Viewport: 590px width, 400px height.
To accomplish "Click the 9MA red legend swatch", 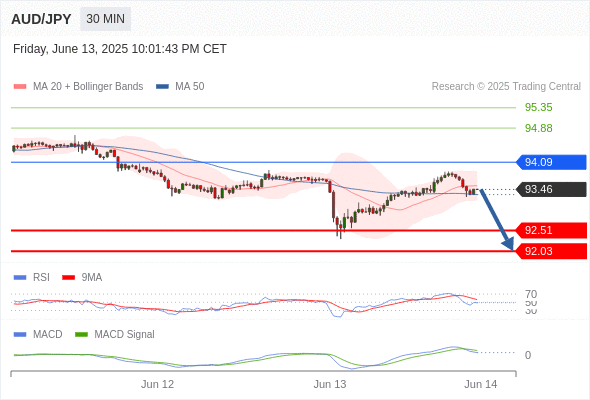I will click(x=68, y=278).
